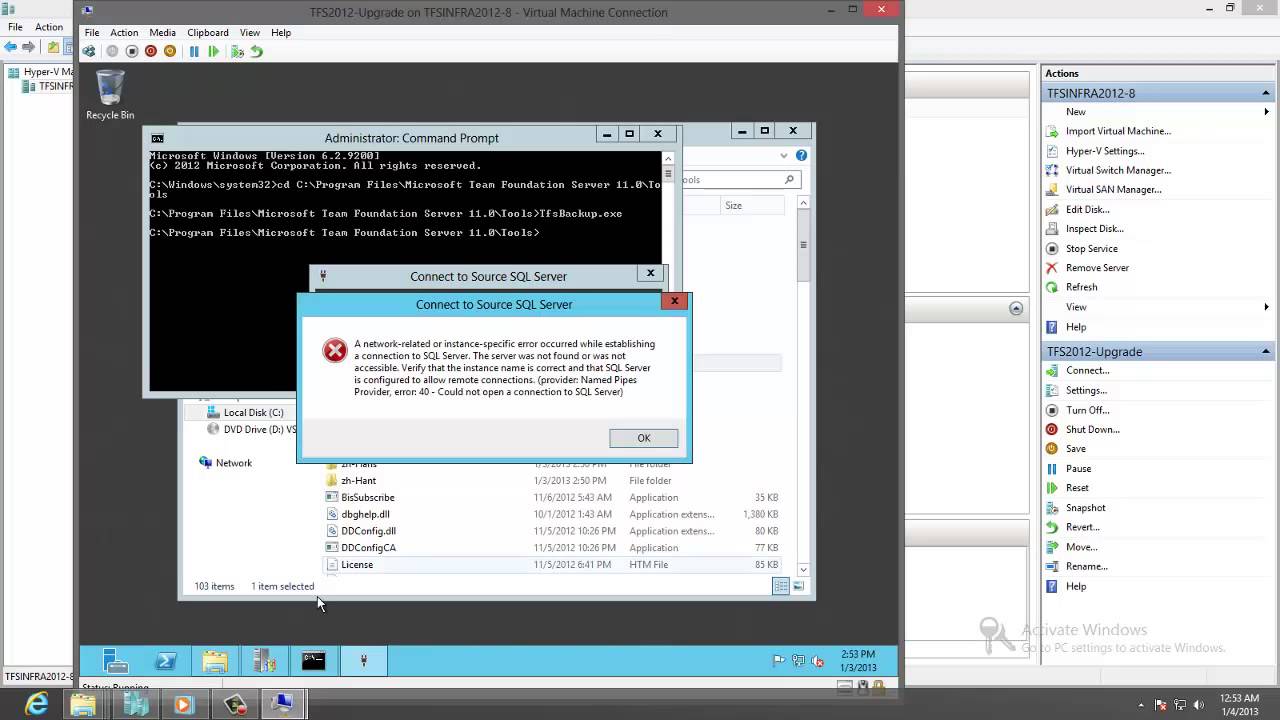Image resolution: width=1280 pixels, height=720 pixels.
Task: Click the orange Save icon in VM toolbar
Action: coord(170,51)
